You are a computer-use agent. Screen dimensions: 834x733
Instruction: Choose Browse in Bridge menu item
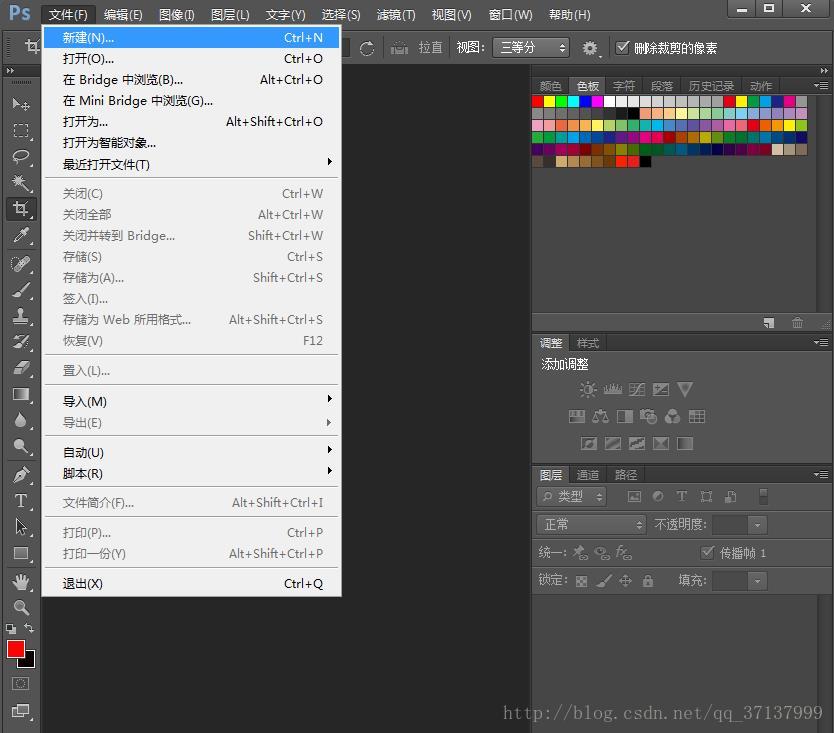tap(191, 79)
